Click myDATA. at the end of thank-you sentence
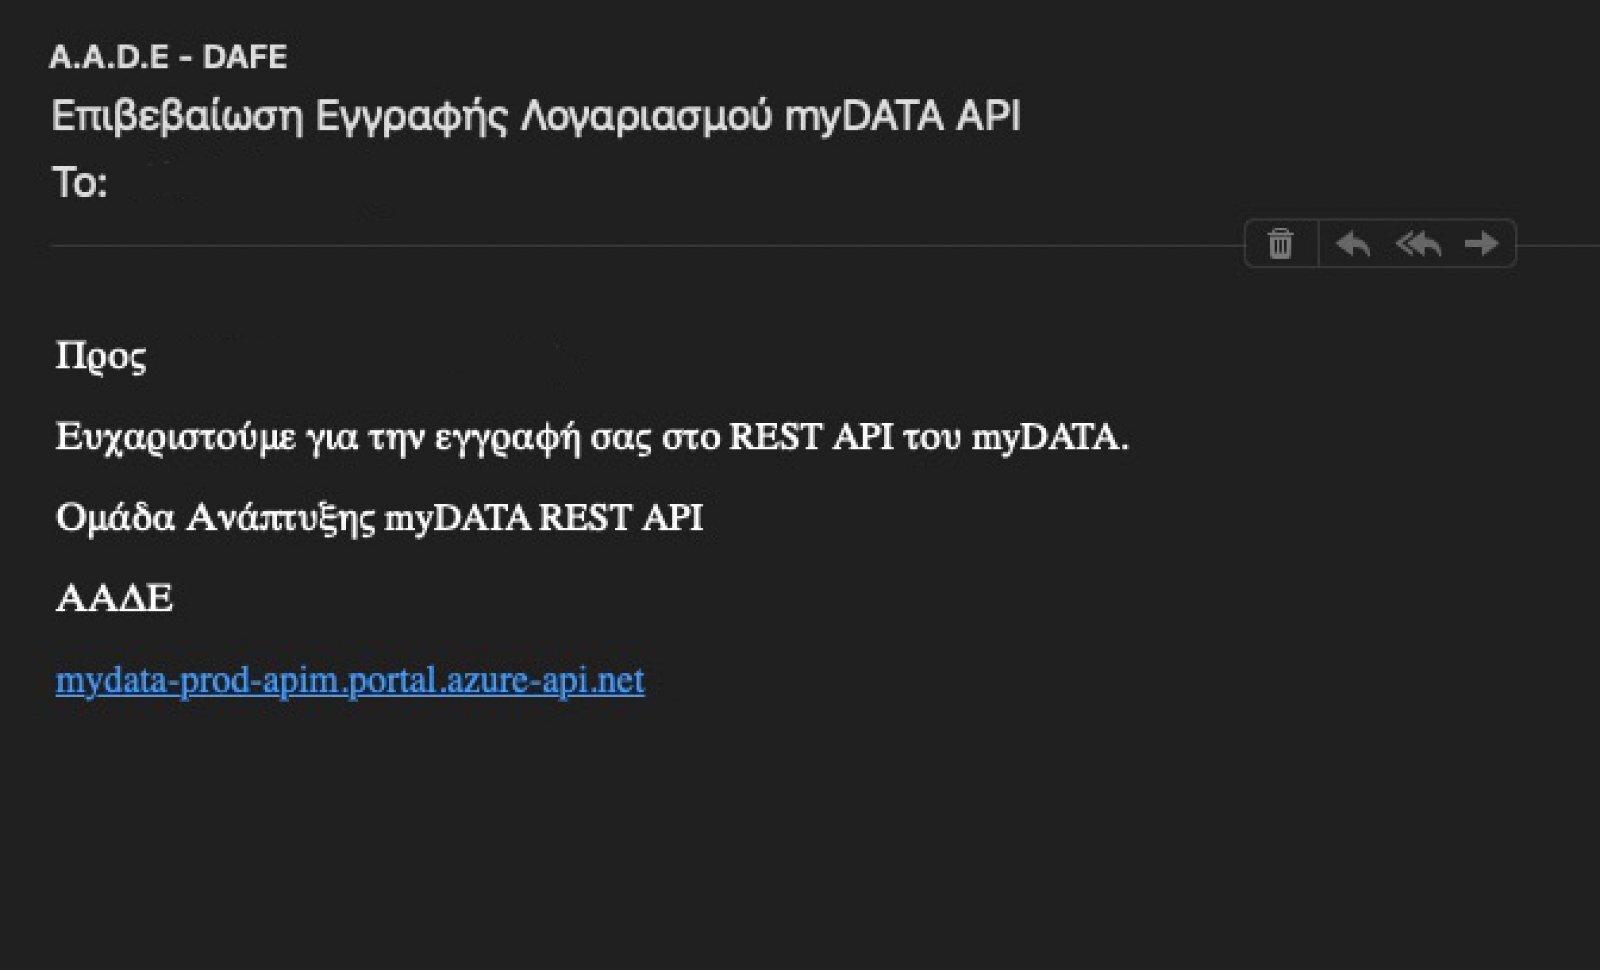 (1050, 438)
